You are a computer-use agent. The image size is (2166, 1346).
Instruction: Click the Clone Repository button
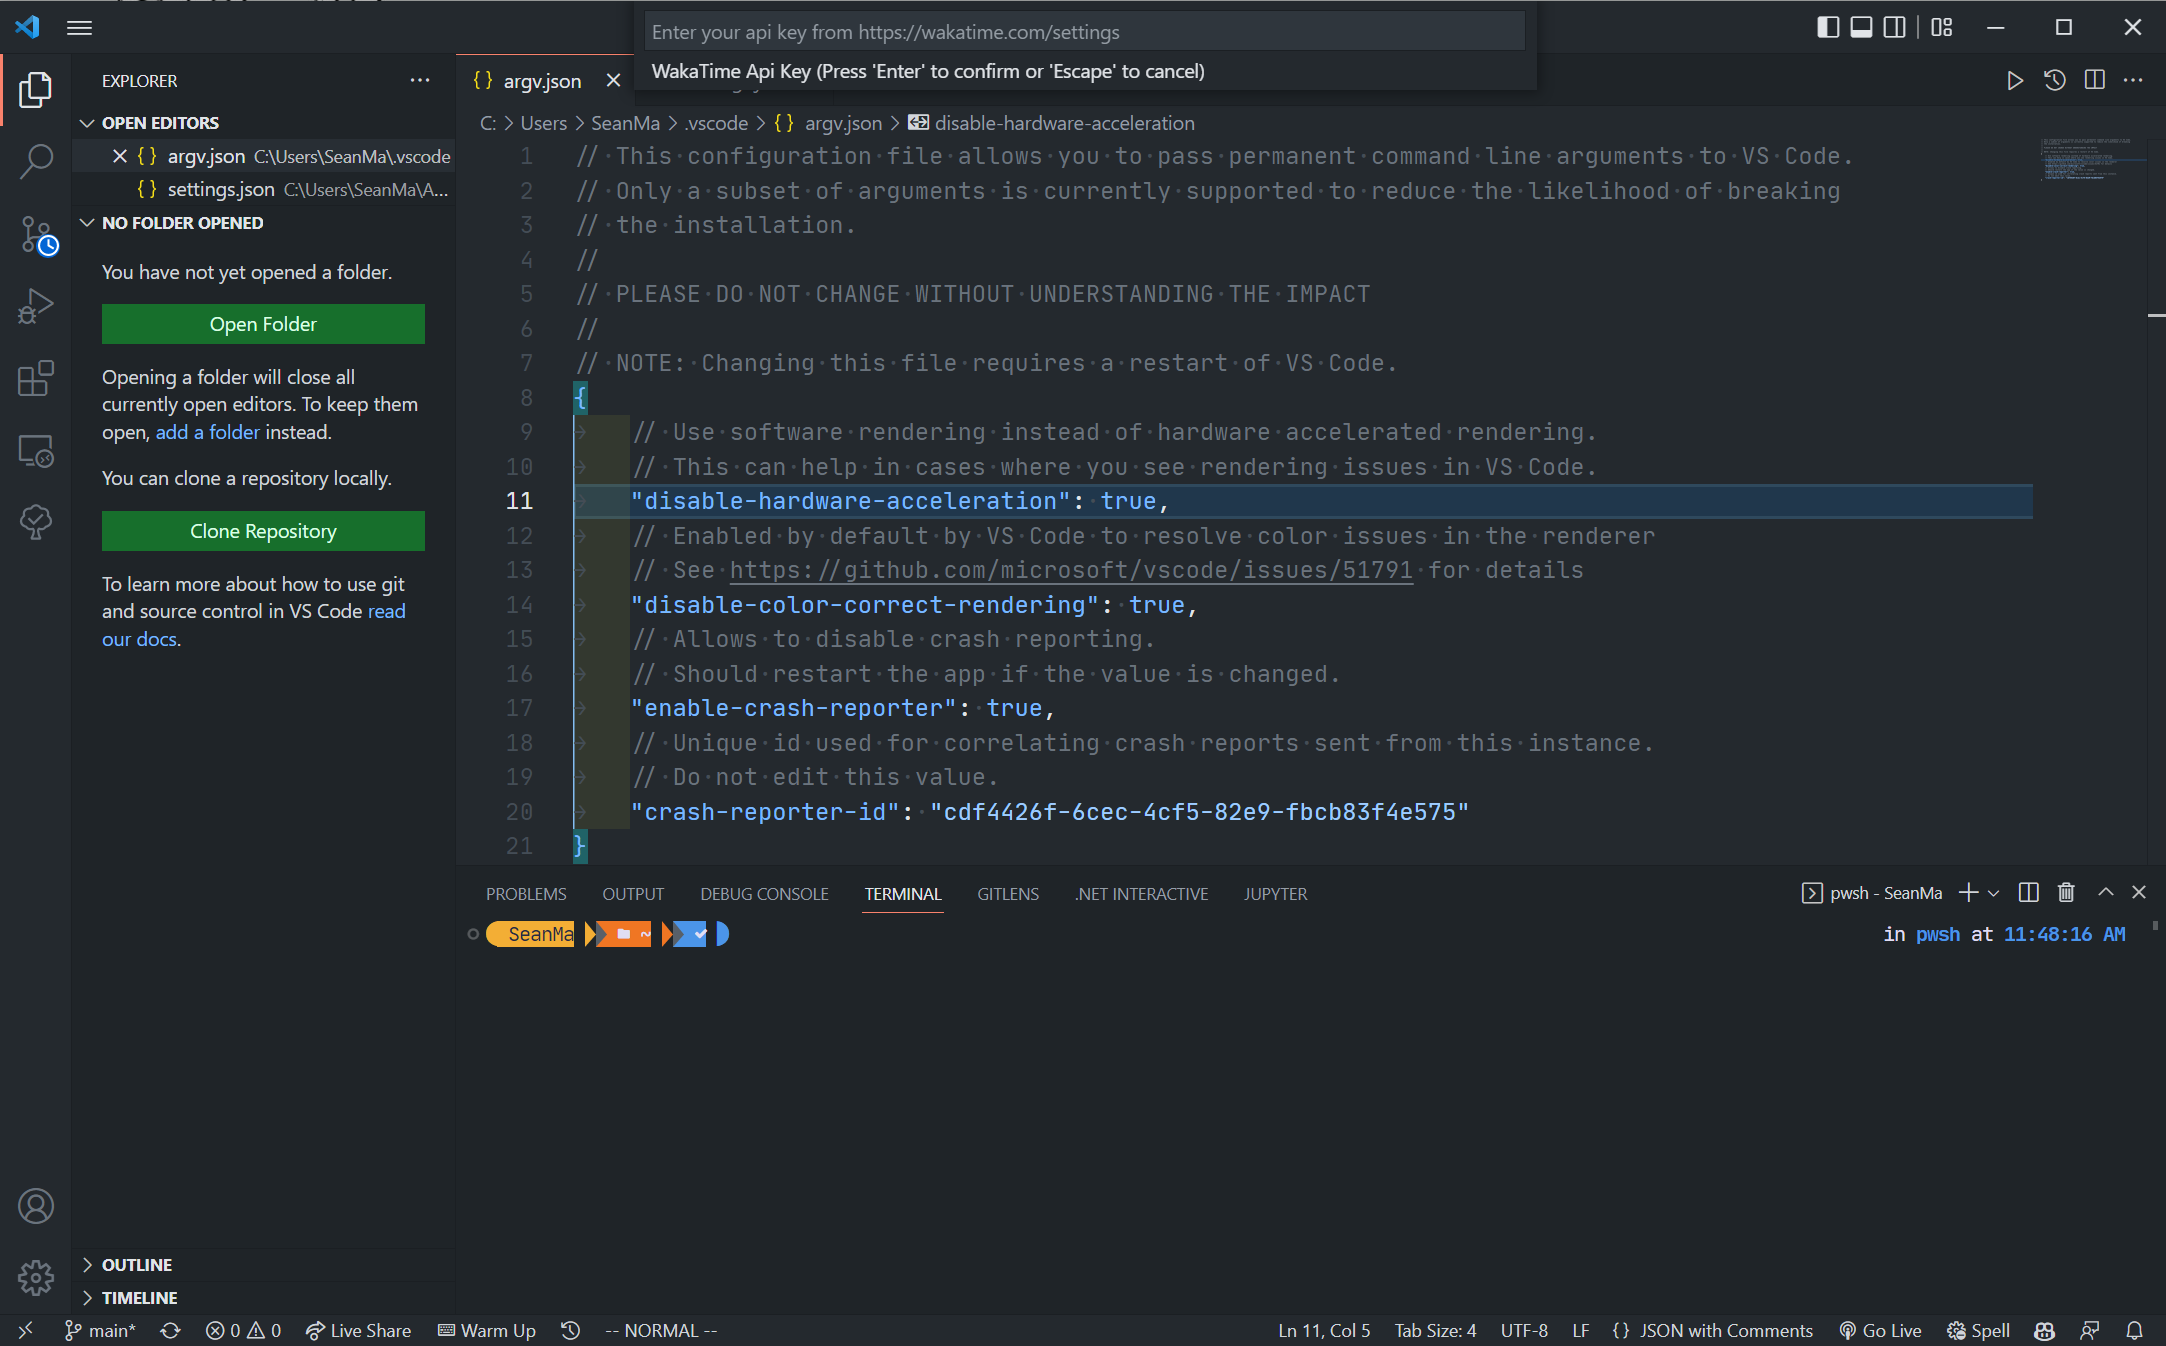pos(263,531)
